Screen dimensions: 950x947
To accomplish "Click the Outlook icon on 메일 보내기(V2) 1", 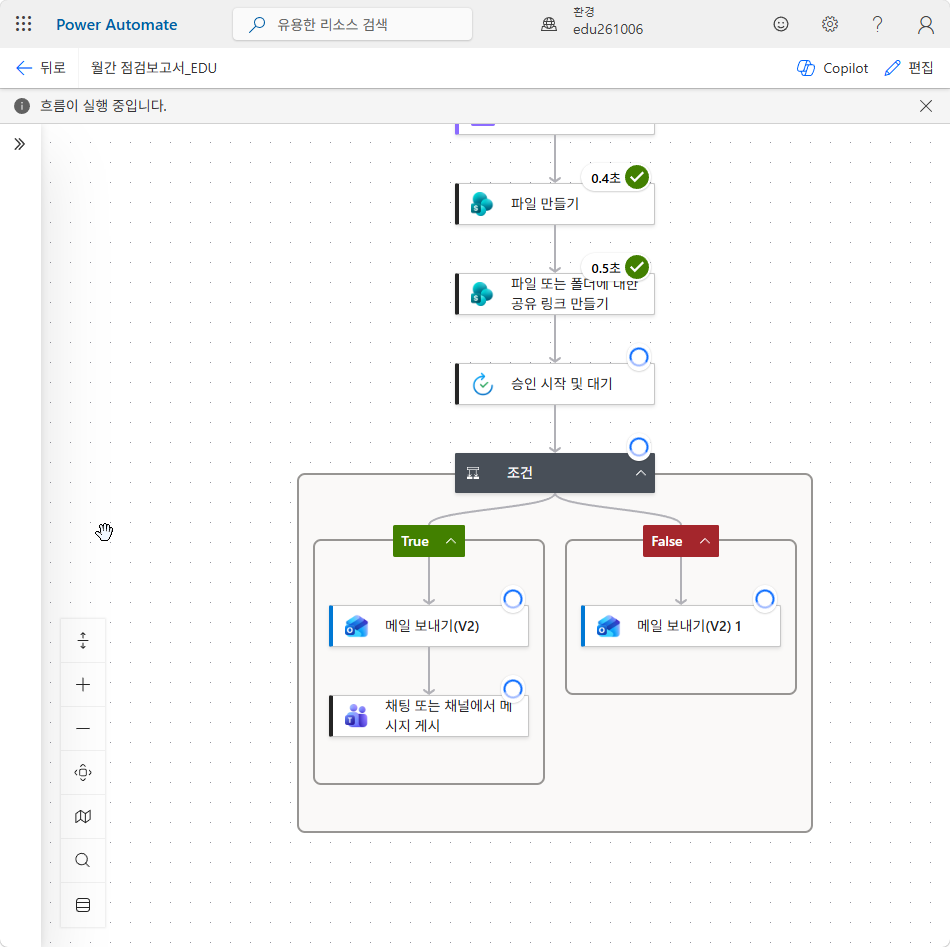I will [608, 626].
